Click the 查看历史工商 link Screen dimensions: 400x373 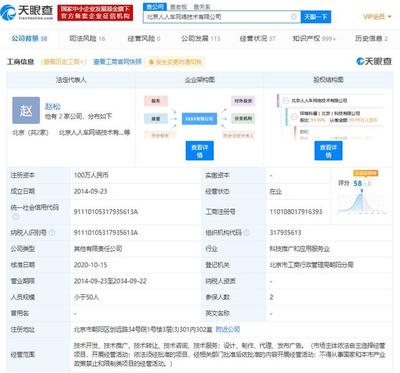[x=64, y=62]
